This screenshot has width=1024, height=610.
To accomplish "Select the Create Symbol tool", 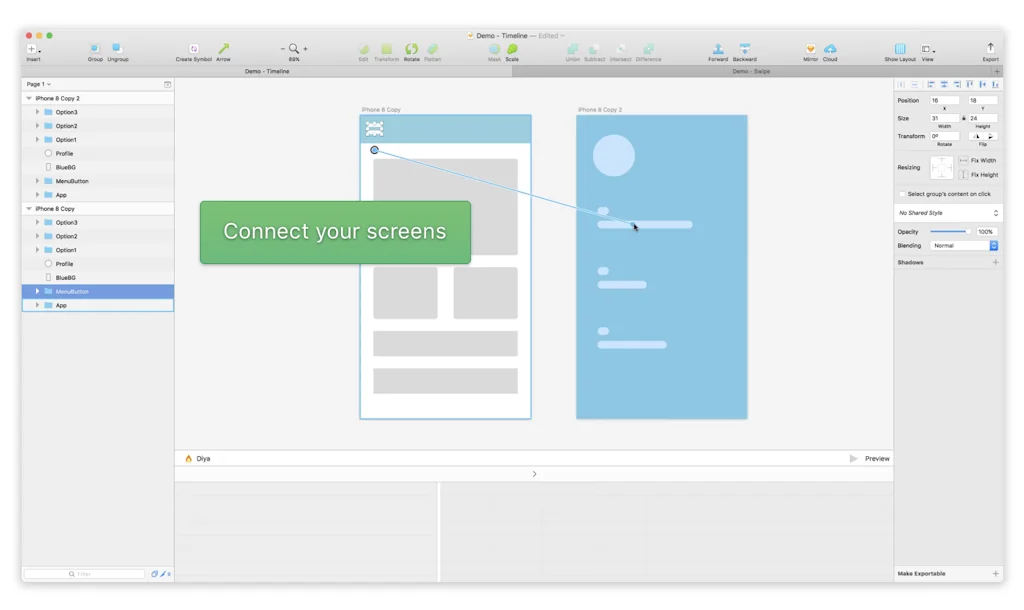I will point(193,49).
